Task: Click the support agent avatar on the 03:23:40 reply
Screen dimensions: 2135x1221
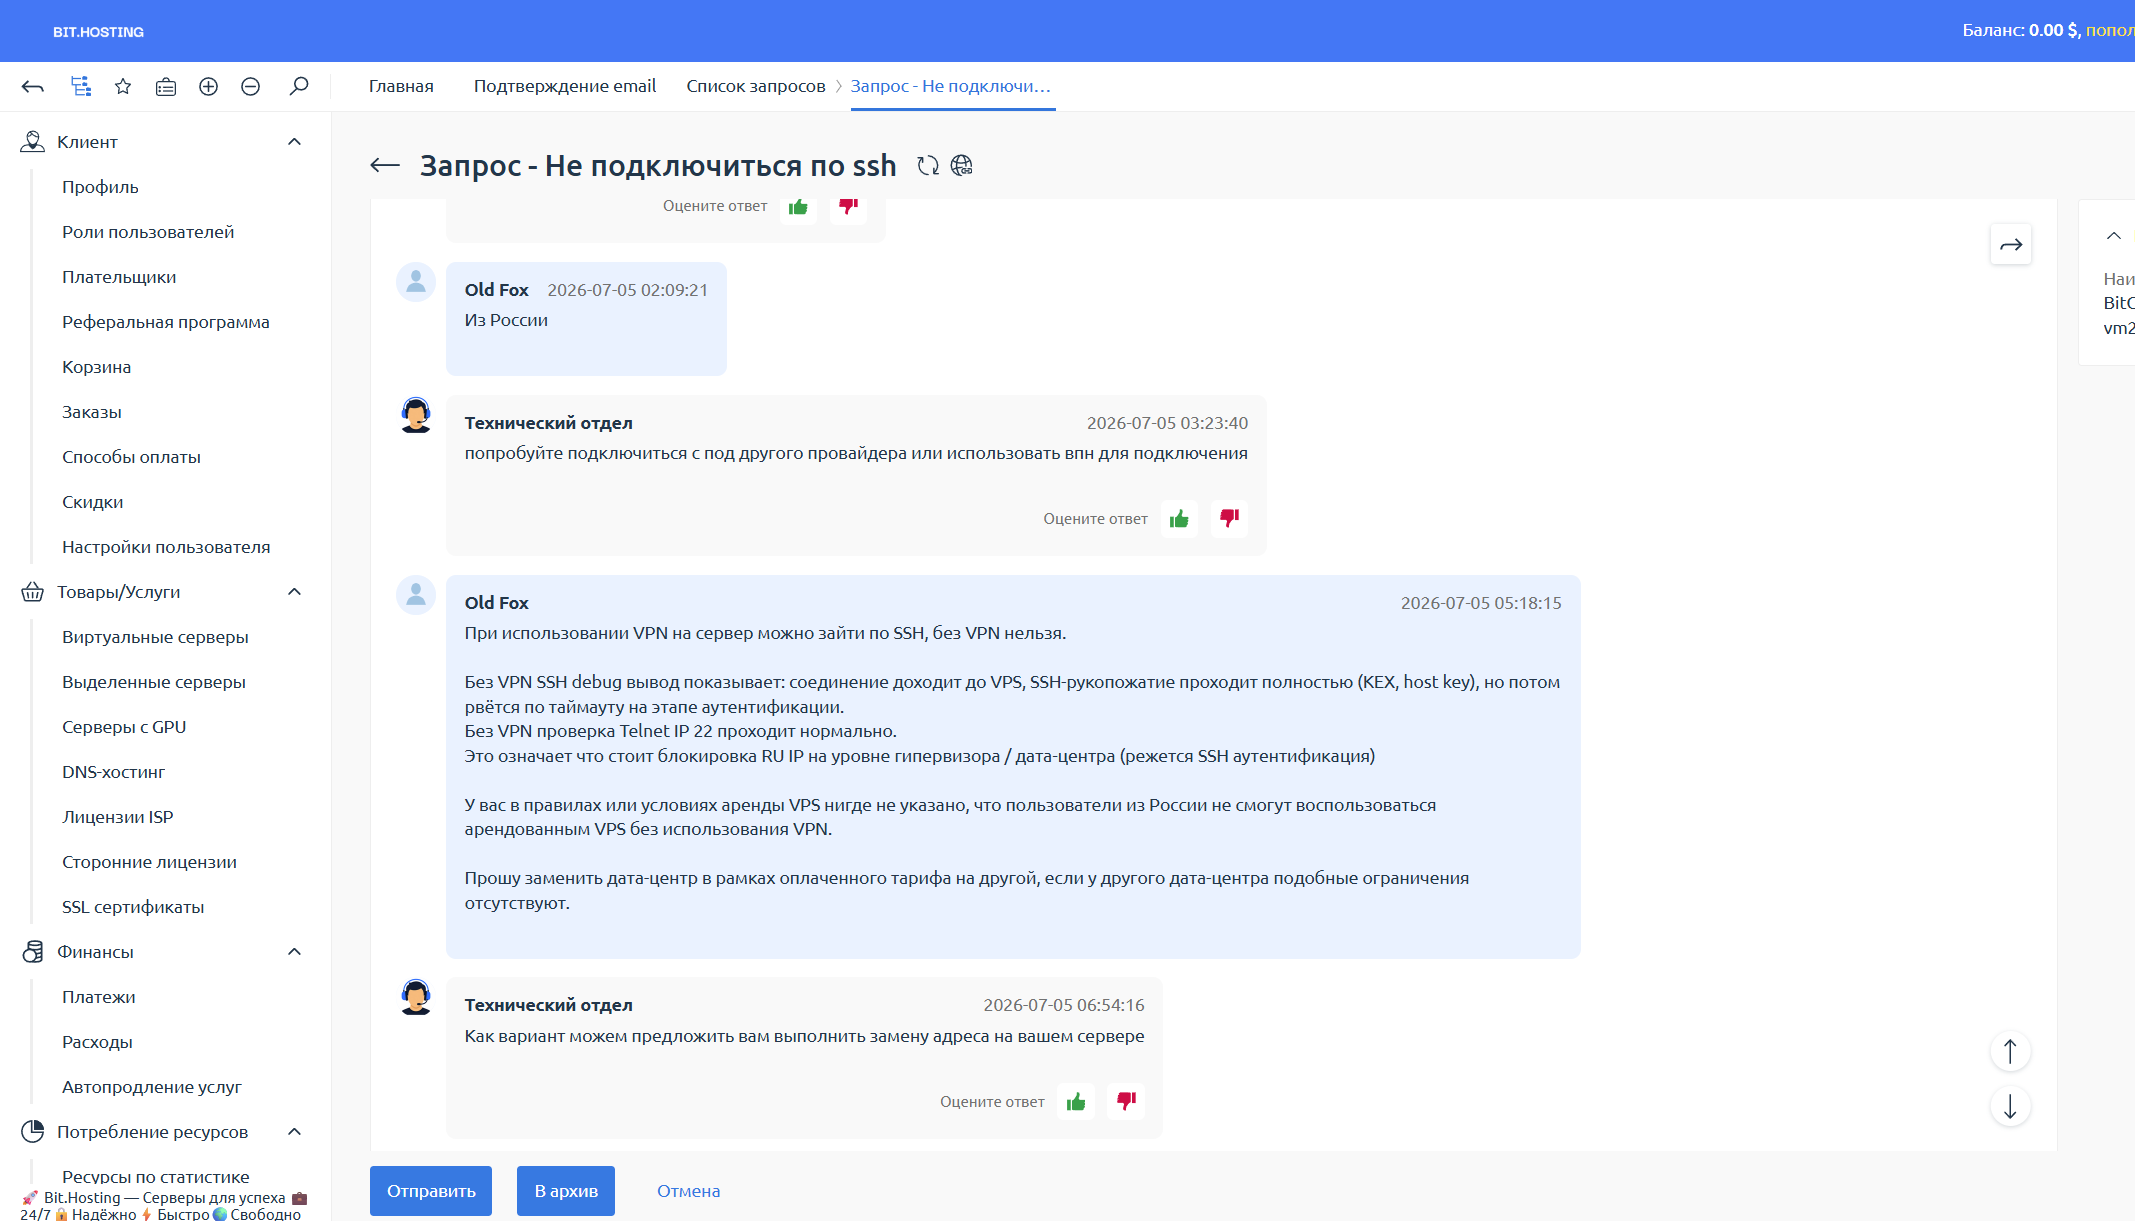Action: (x=416, y=415)
